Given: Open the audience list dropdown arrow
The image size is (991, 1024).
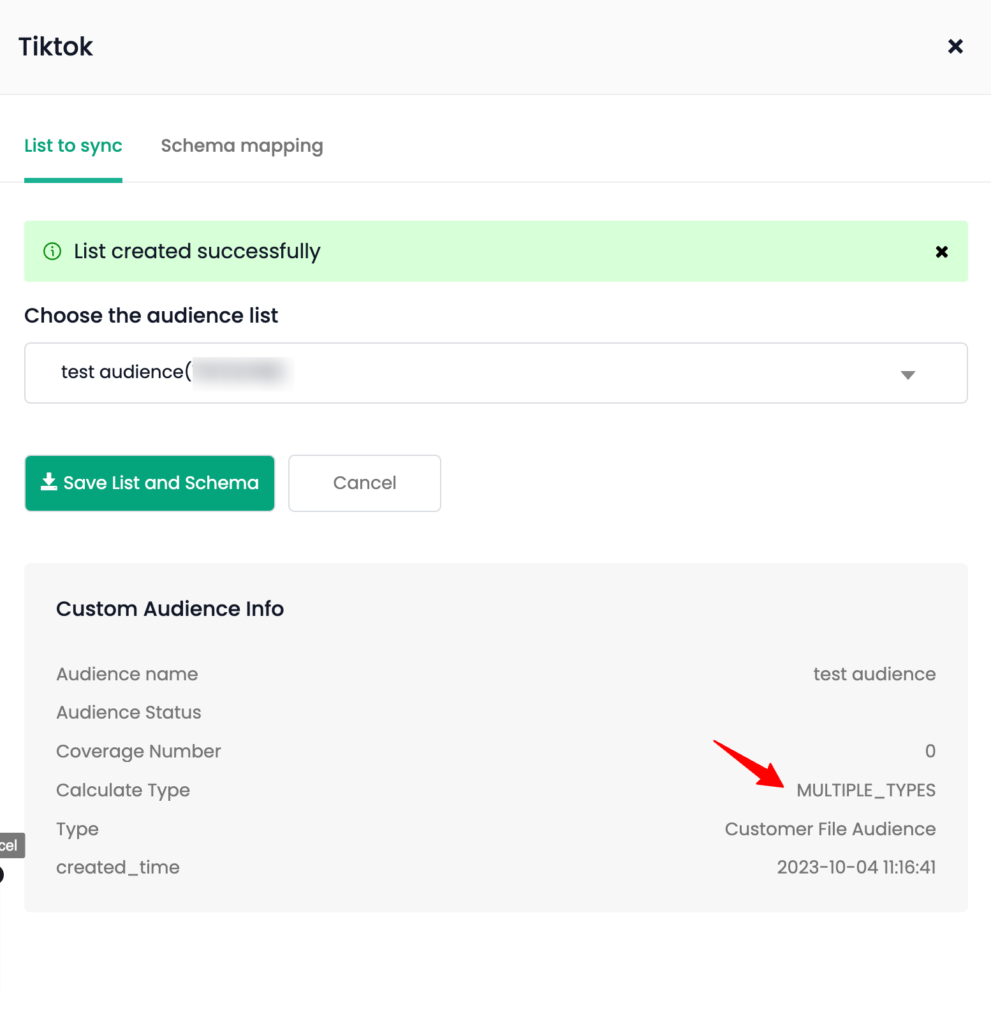Looking at the screenshot, I should point(907,374).
